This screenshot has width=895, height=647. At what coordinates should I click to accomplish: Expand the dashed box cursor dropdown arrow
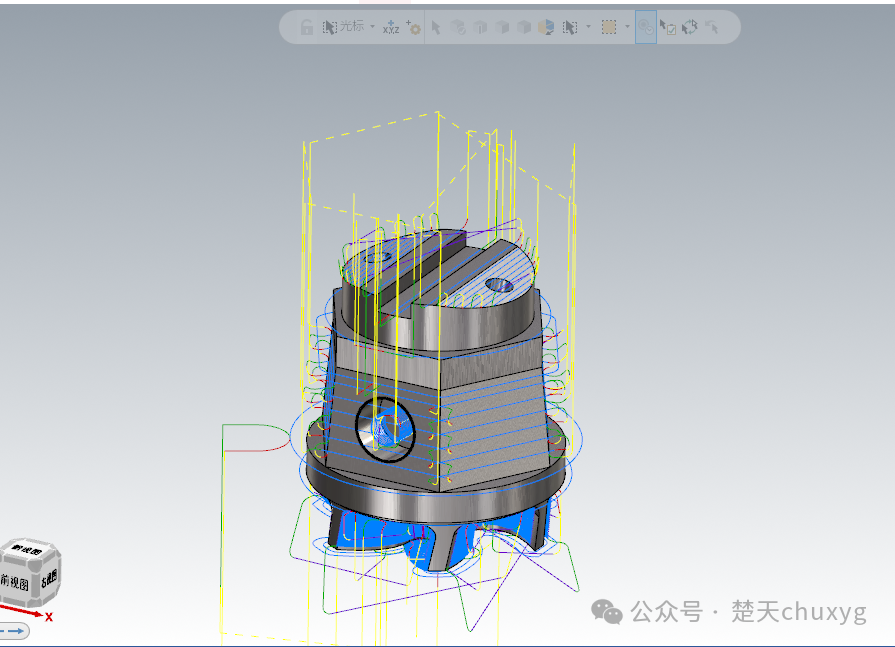coord(588,27)
